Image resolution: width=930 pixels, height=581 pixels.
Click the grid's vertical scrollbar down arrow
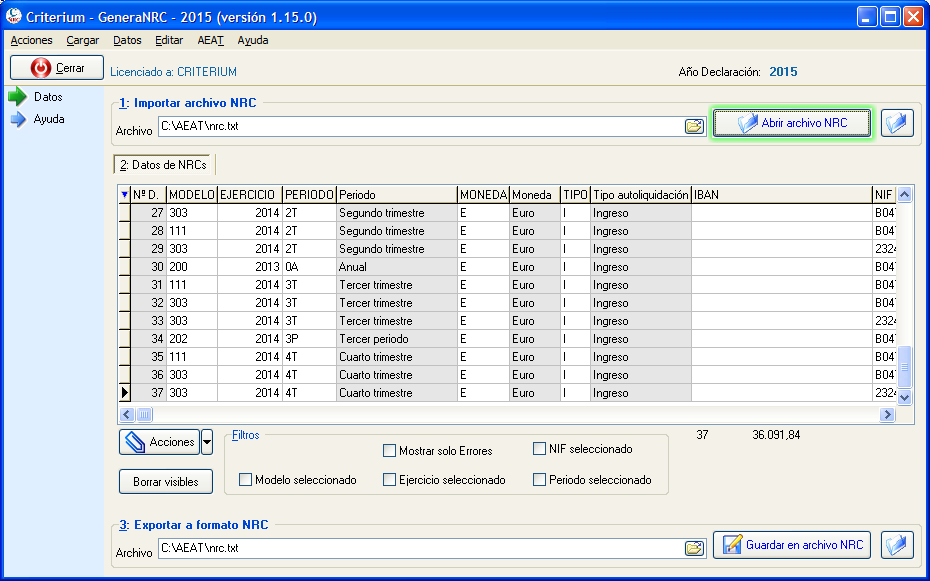point(904,397)
